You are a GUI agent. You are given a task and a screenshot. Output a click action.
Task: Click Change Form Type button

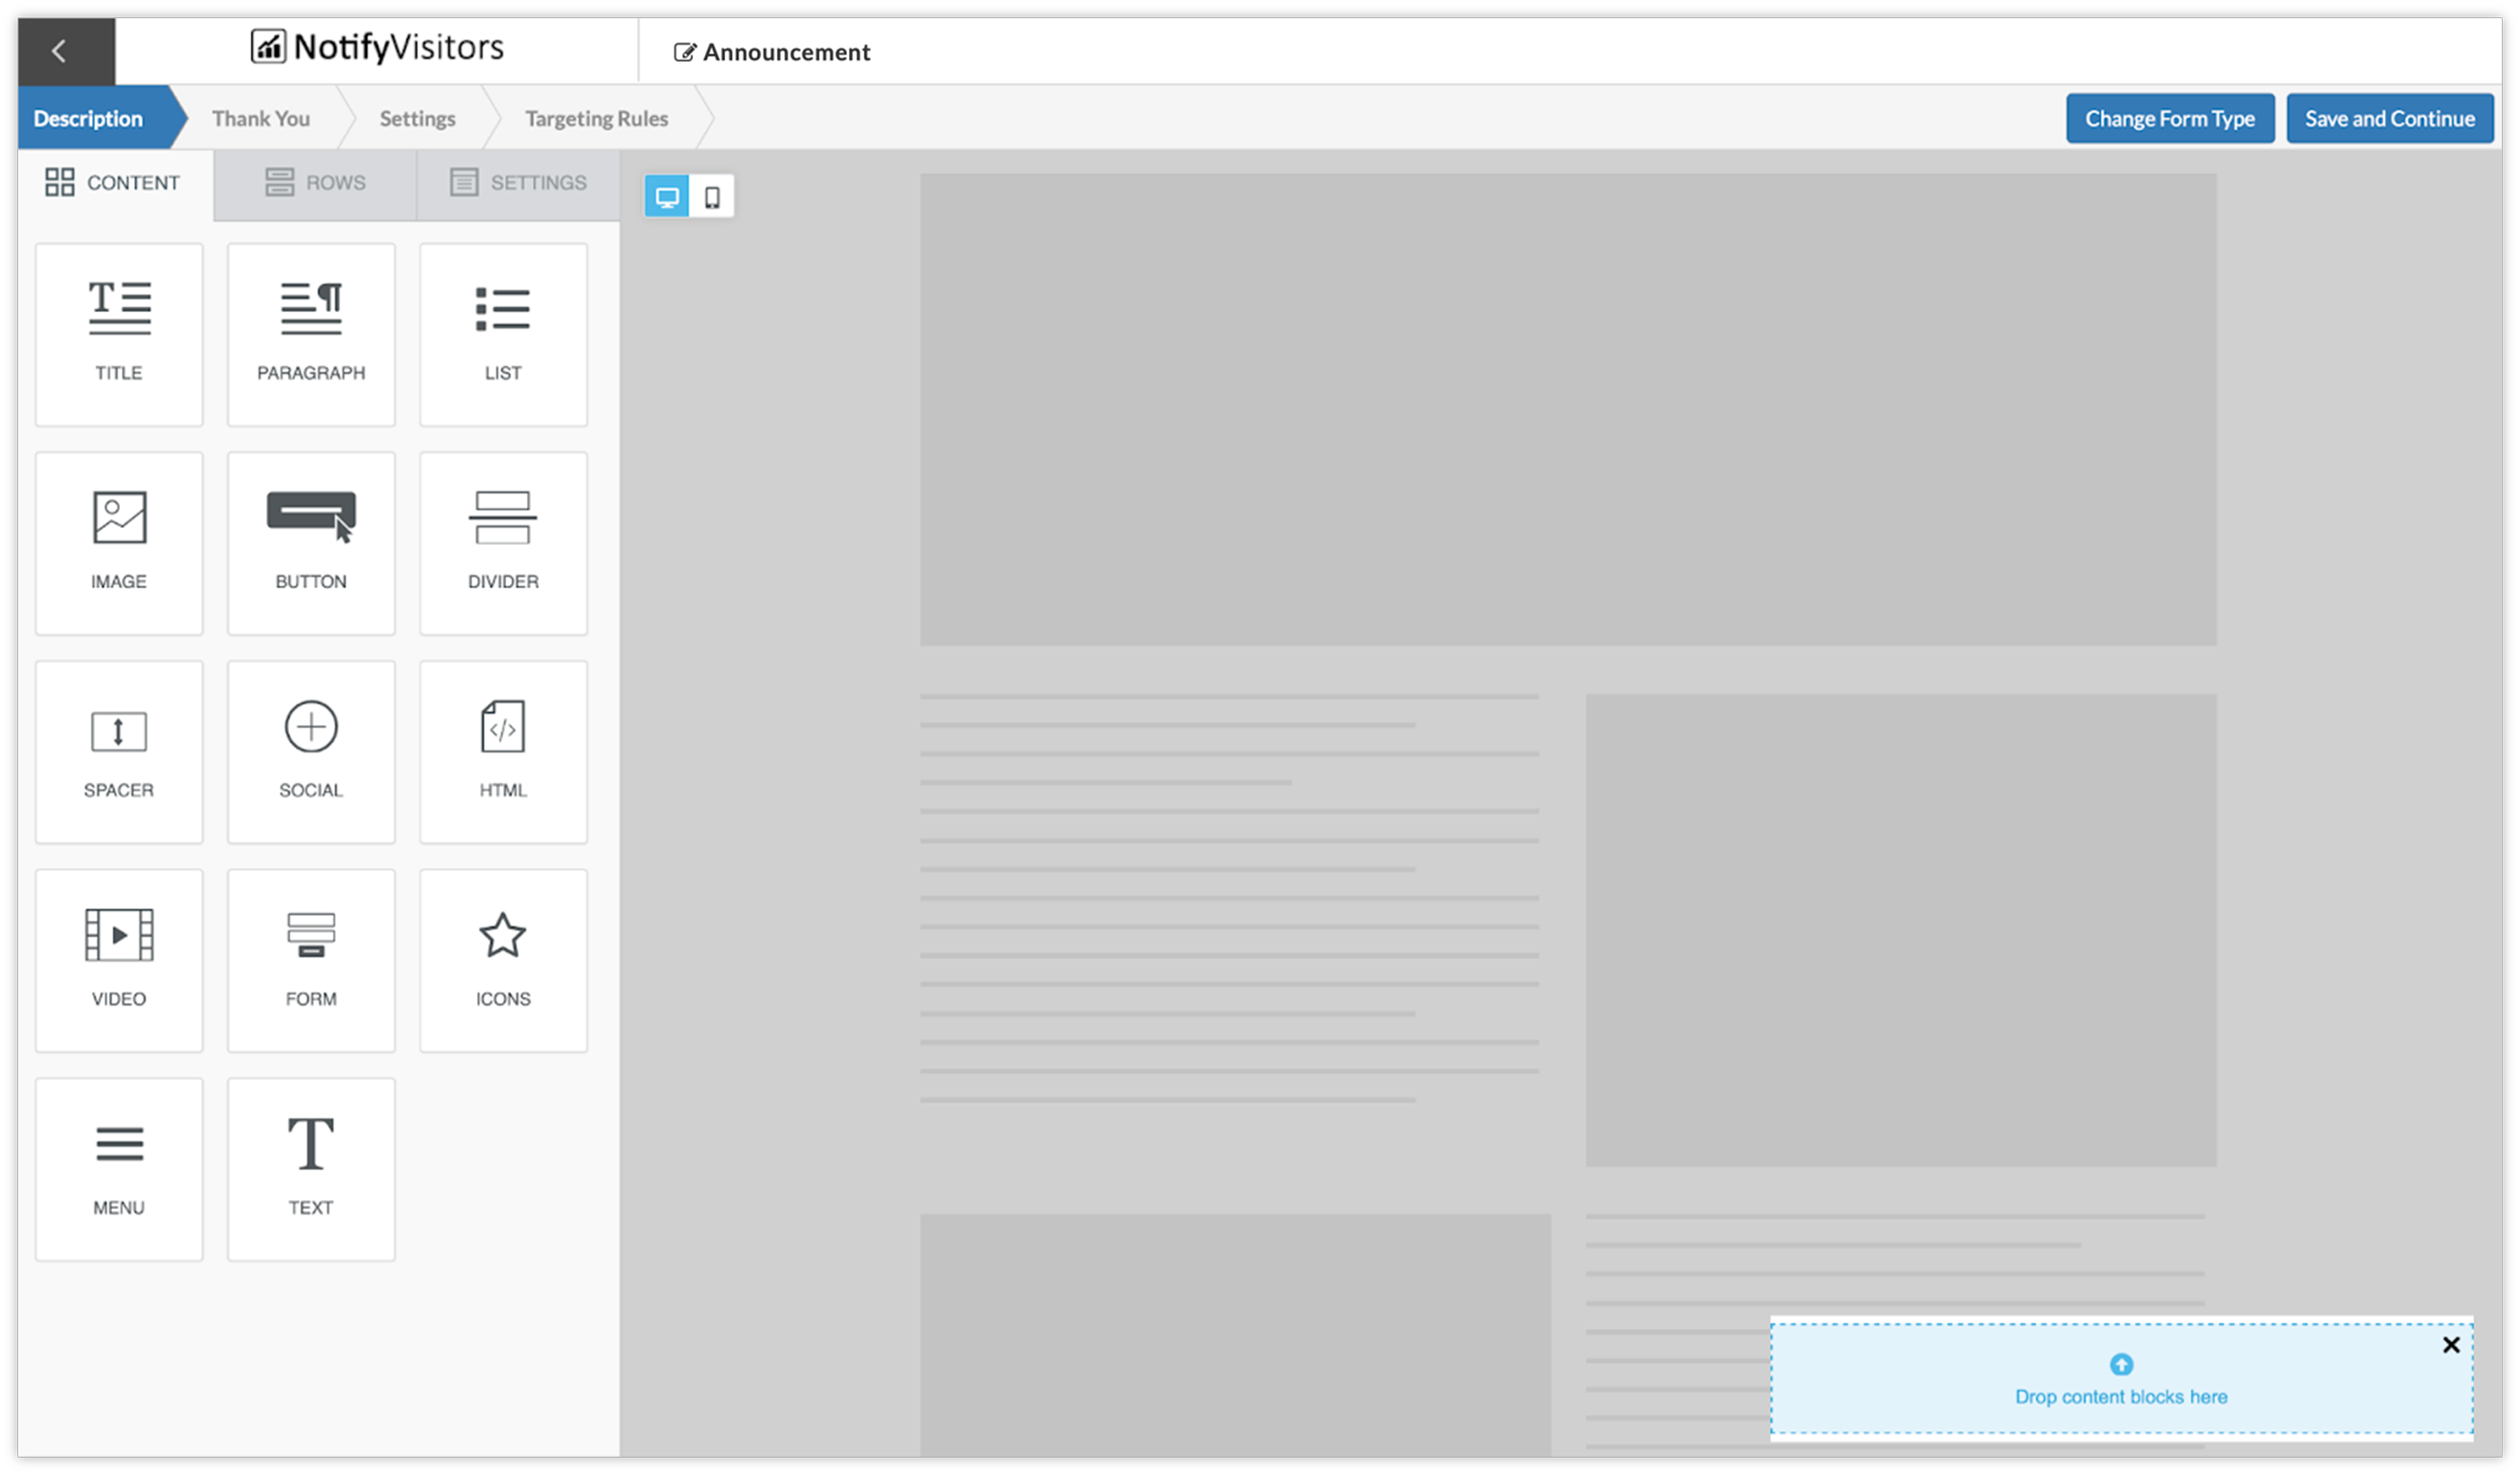click(2170, 119)
